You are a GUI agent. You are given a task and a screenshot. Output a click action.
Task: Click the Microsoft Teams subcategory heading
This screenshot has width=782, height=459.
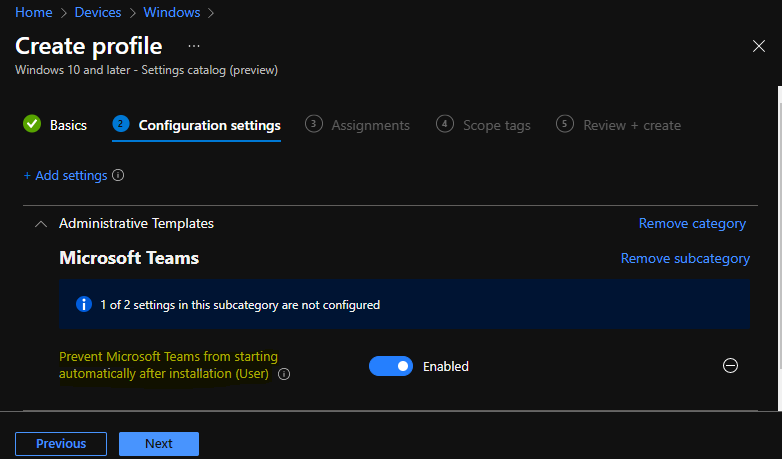129,258
